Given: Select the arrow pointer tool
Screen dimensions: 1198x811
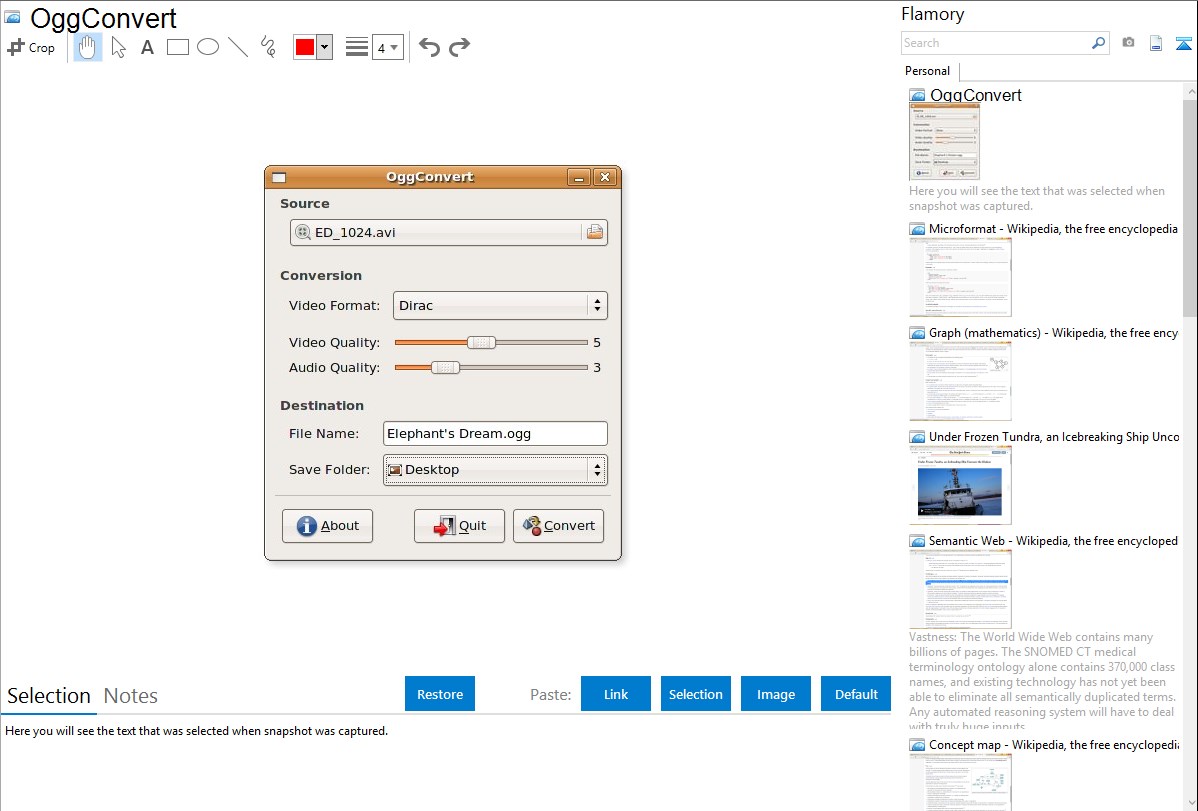Looking at the screenshot, I should point(118,47).
